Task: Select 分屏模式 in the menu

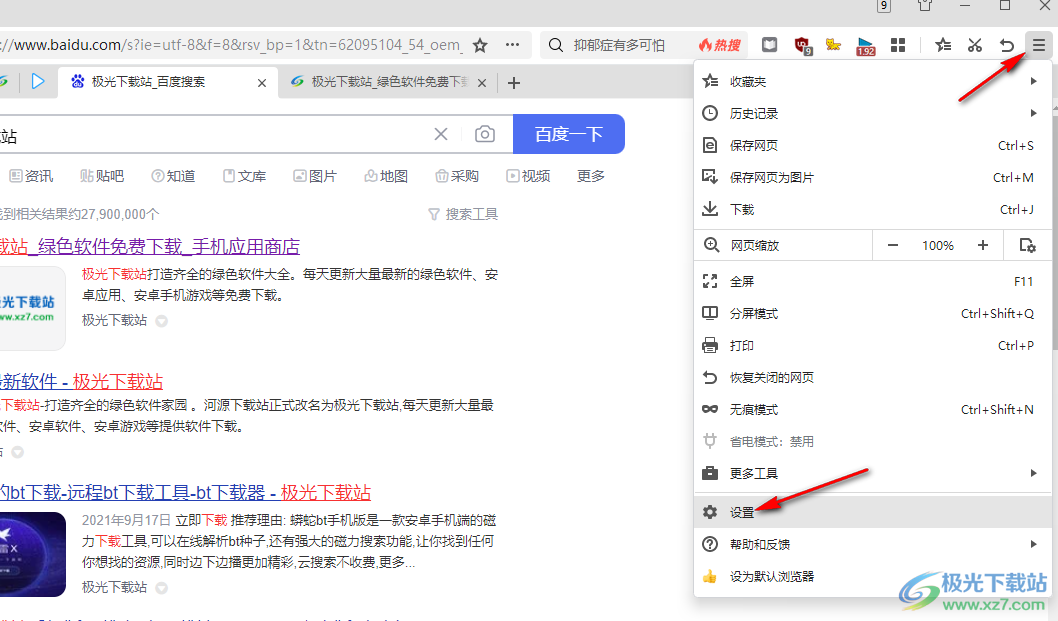Action: click(x=873, y=314)
